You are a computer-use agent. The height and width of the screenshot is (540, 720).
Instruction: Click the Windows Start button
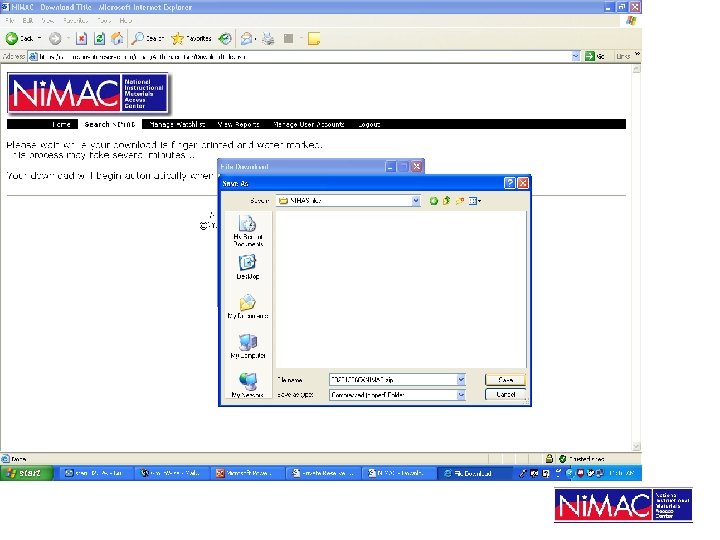[26, 473]
